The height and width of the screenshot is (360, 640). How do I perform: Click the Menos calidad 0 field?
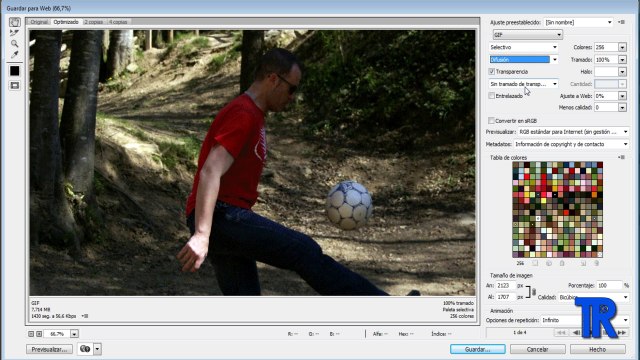606,108
